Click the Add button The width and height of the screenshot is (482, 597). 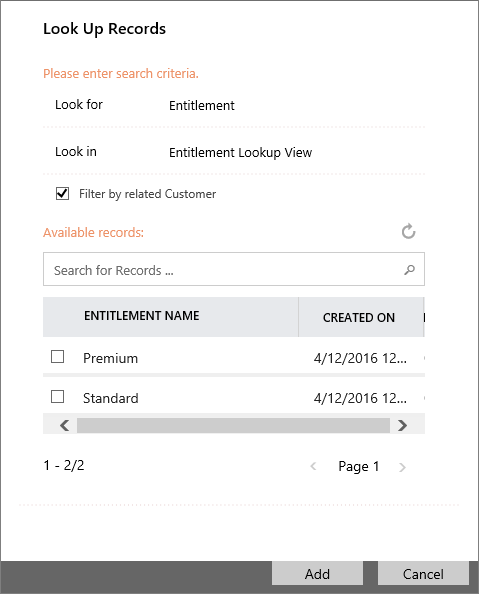317,573
